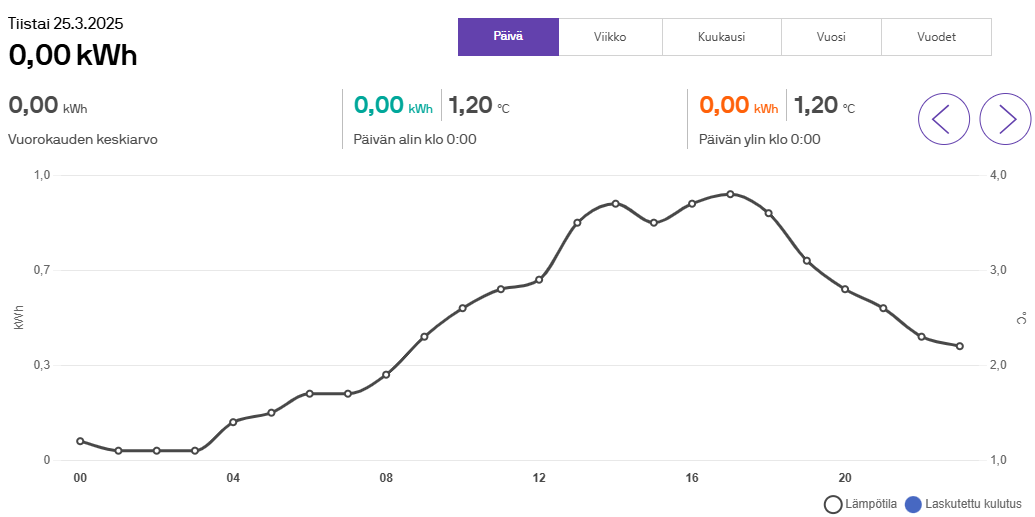
Task: Select the Päivä tab
Action: [508, 37]
